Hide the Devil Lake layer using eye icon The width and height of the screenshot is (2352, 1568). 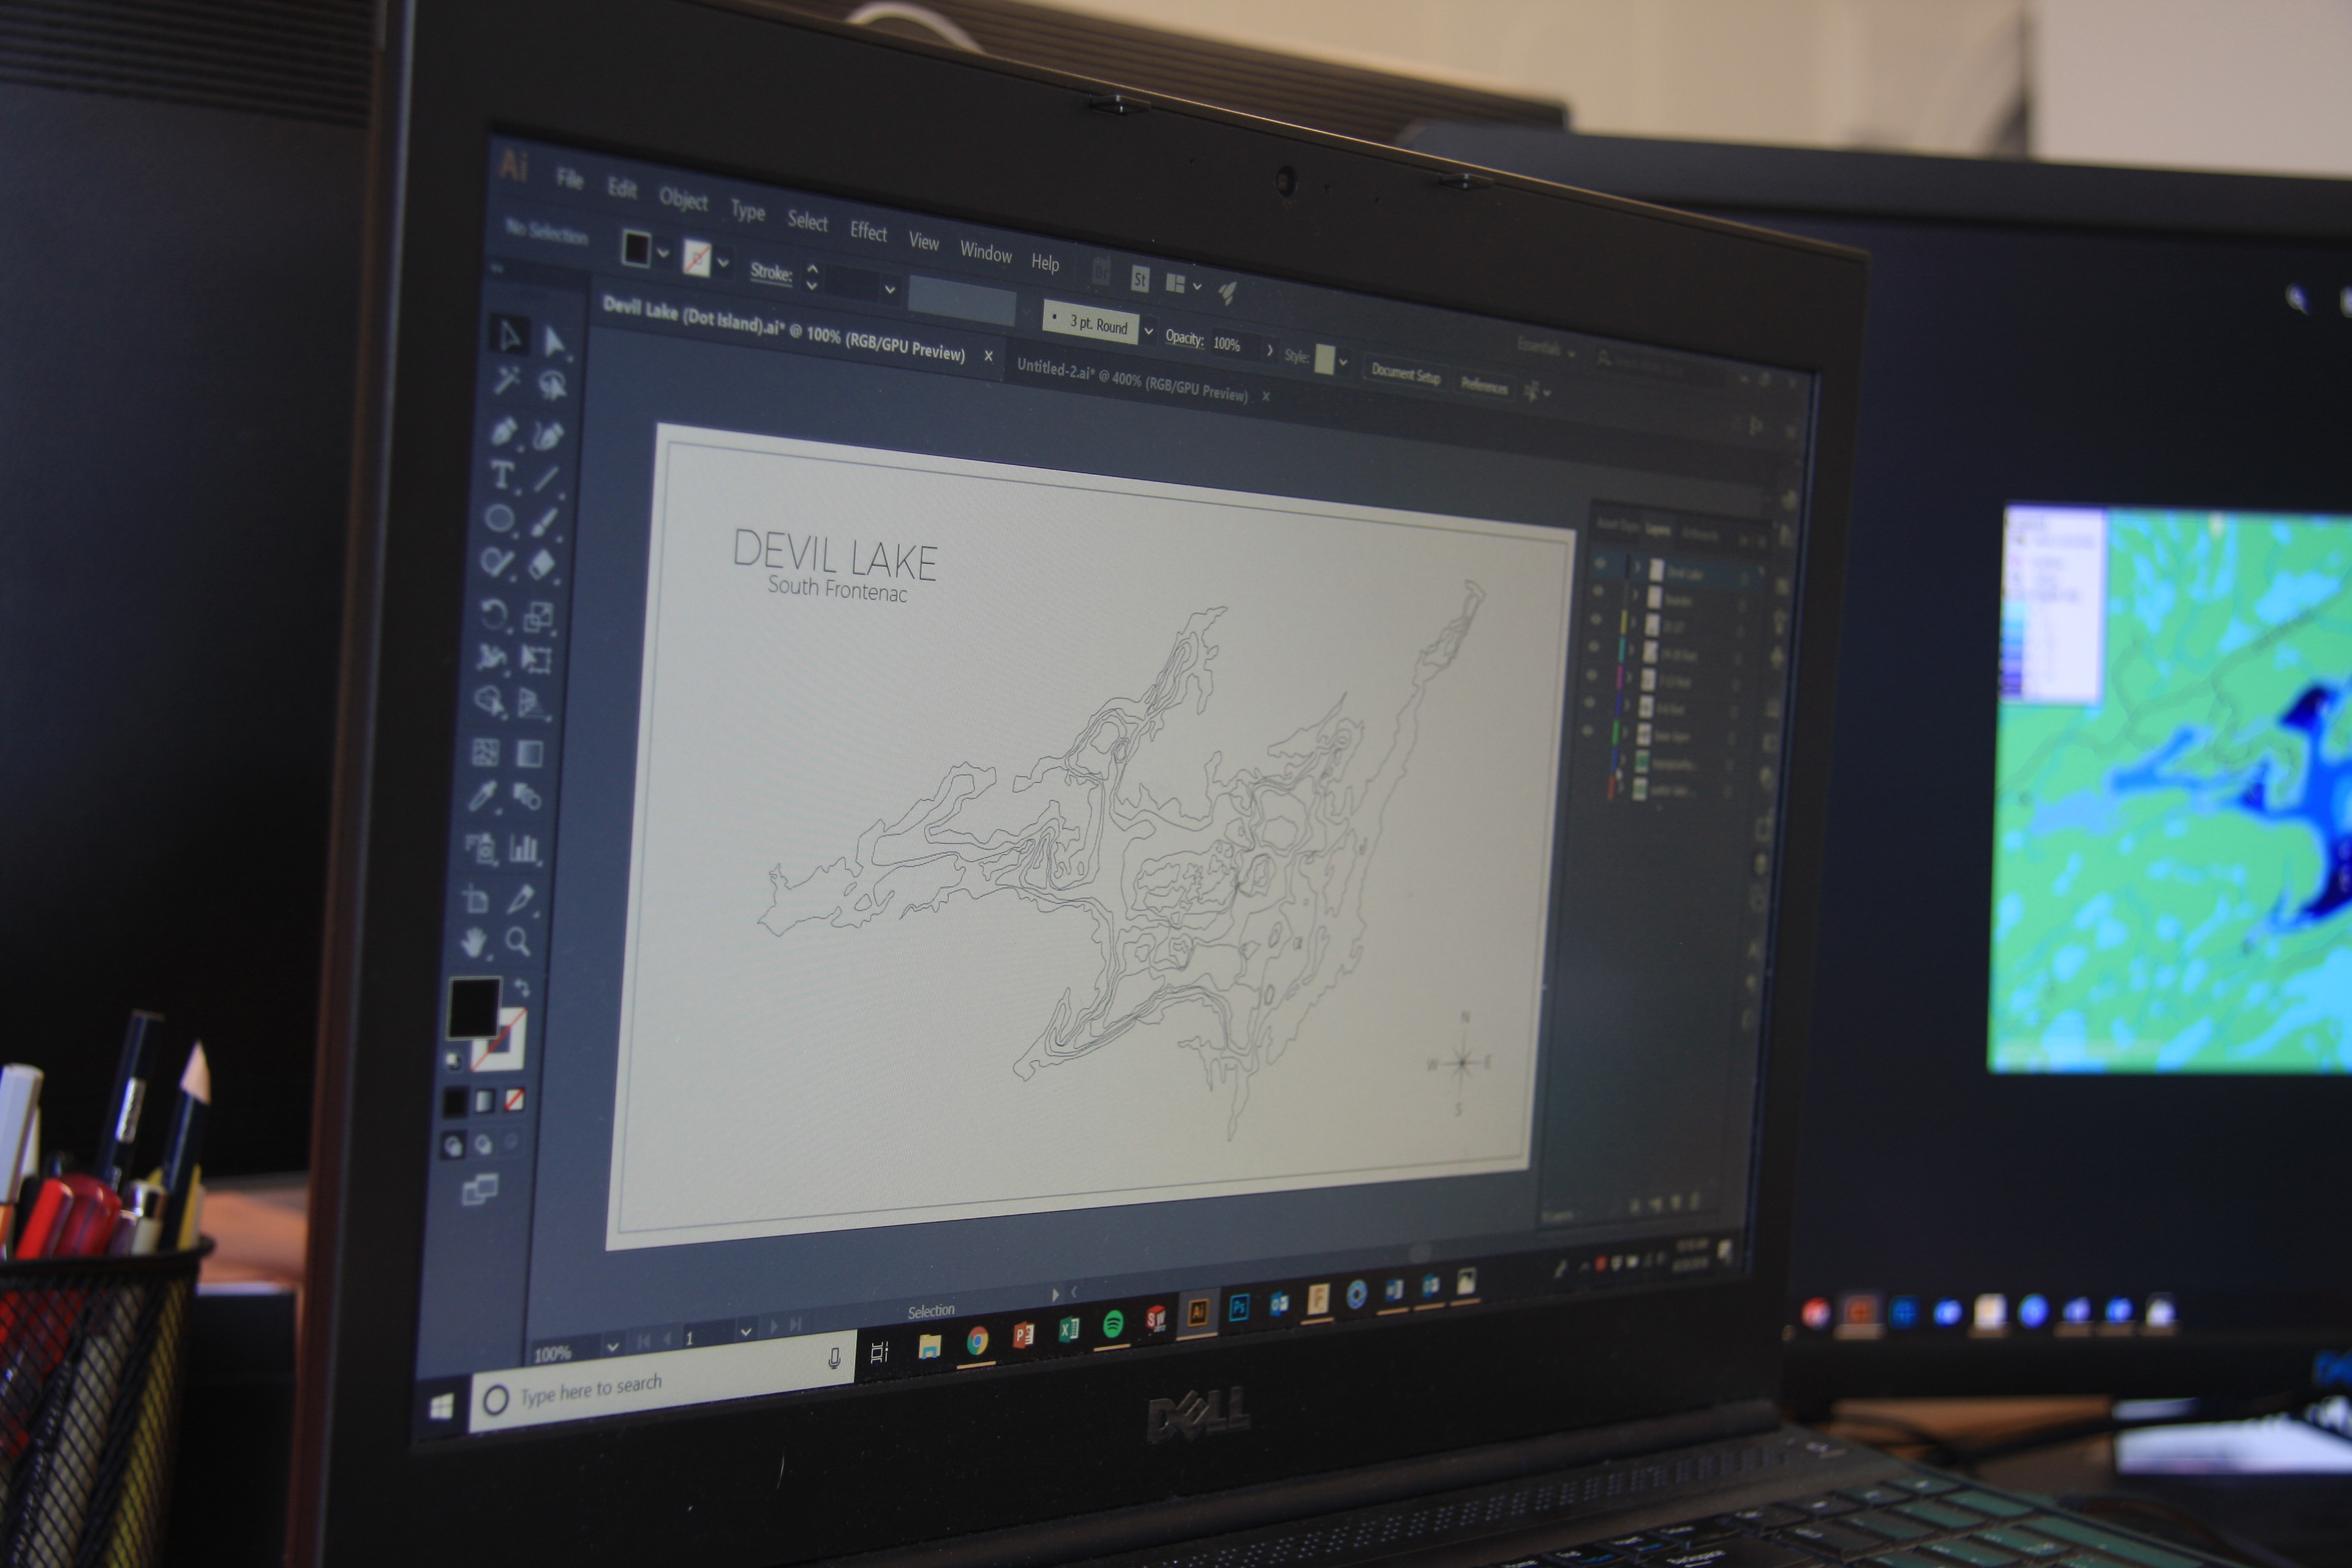(x=1600, y=565)
